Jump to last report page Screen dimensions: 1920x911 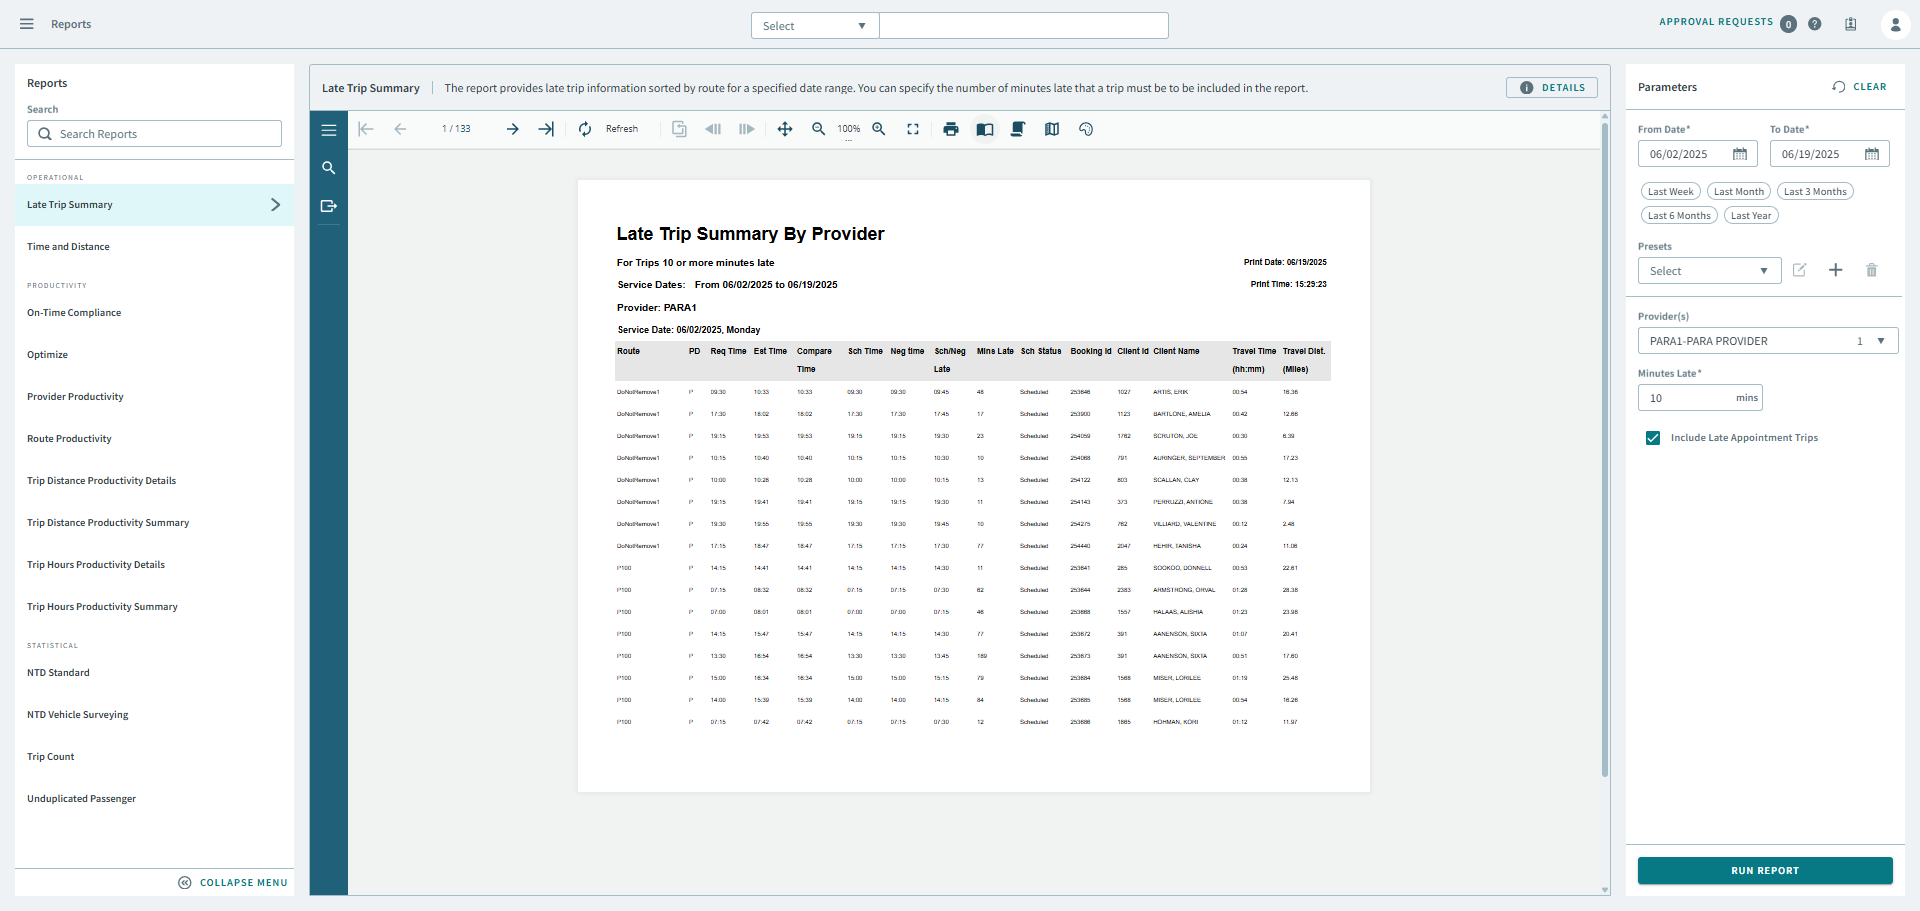546,129
